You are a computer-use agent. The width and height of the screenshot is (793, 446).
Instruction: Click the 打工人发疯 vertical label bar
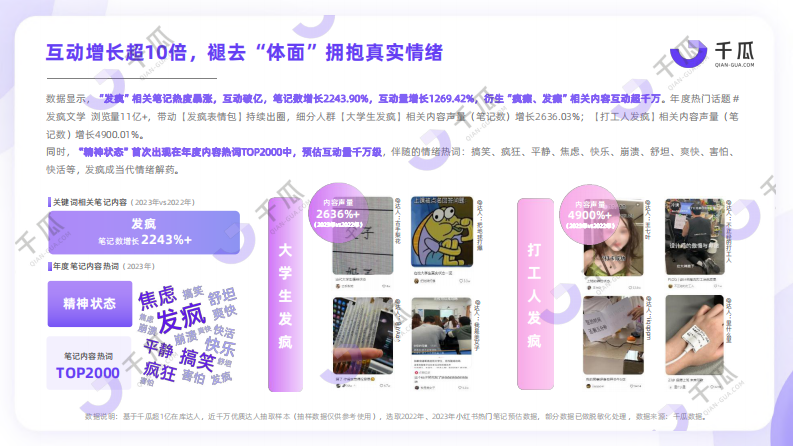point(535,294)
